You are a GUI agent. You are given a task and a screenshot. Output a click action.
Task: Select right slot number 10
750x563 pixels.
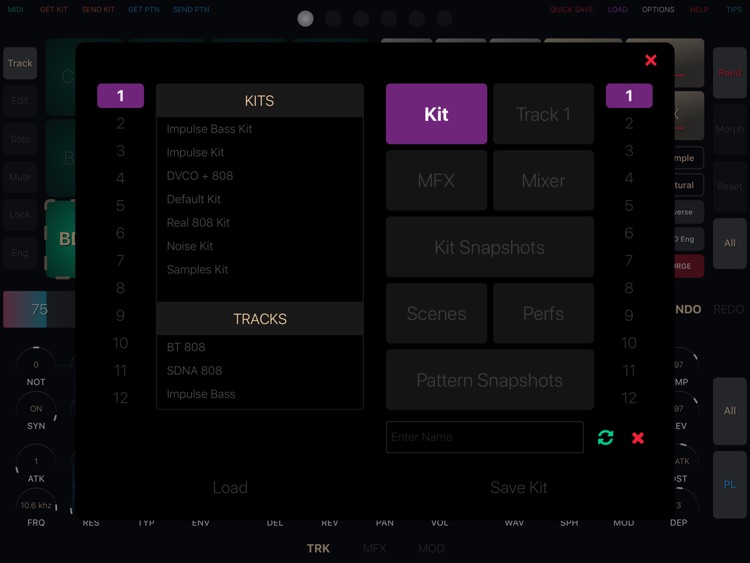(x=629, y=343)
